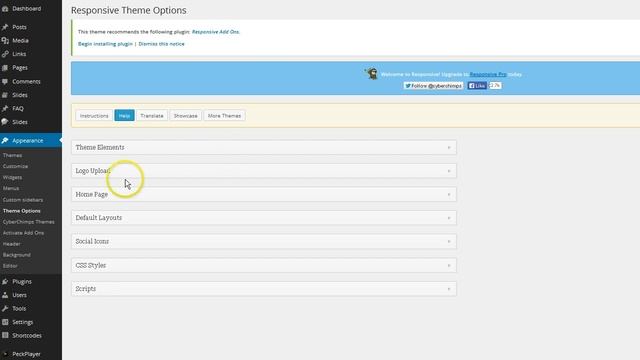Open the Showcase tab
The height and width of the screenshot is (360, 640).
click(185, 116)
